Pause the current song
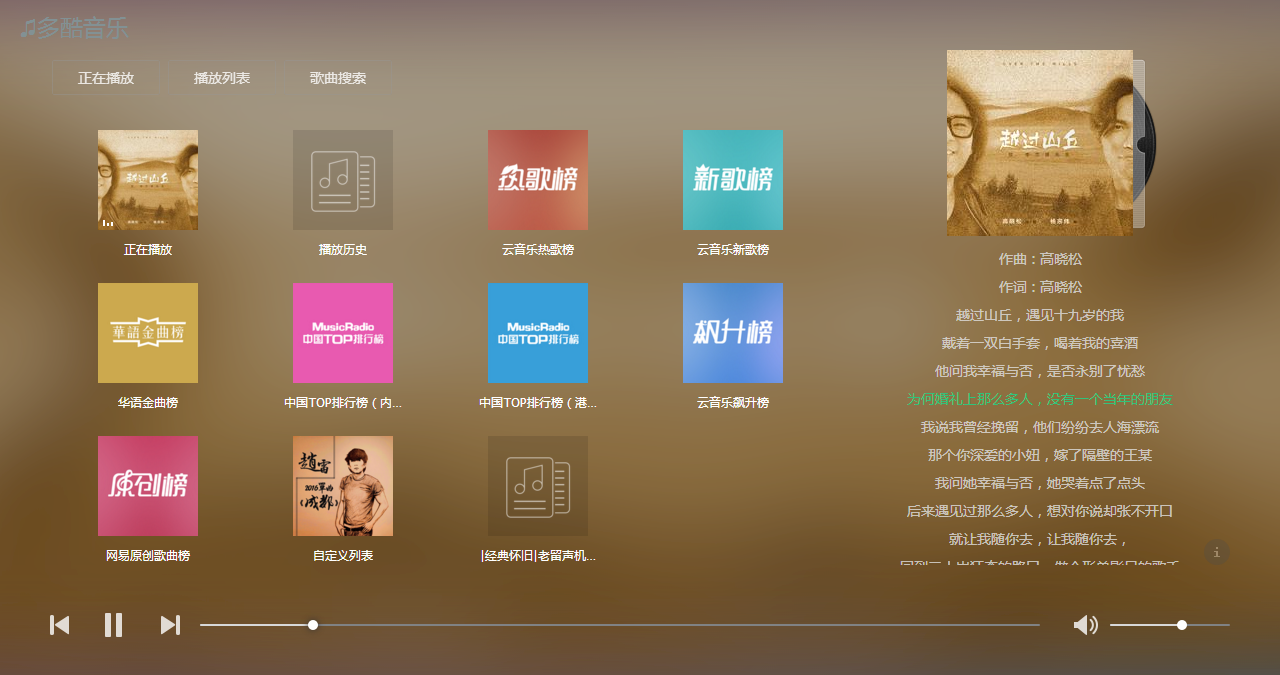1280x675 pixels. (x=114, y=625)
